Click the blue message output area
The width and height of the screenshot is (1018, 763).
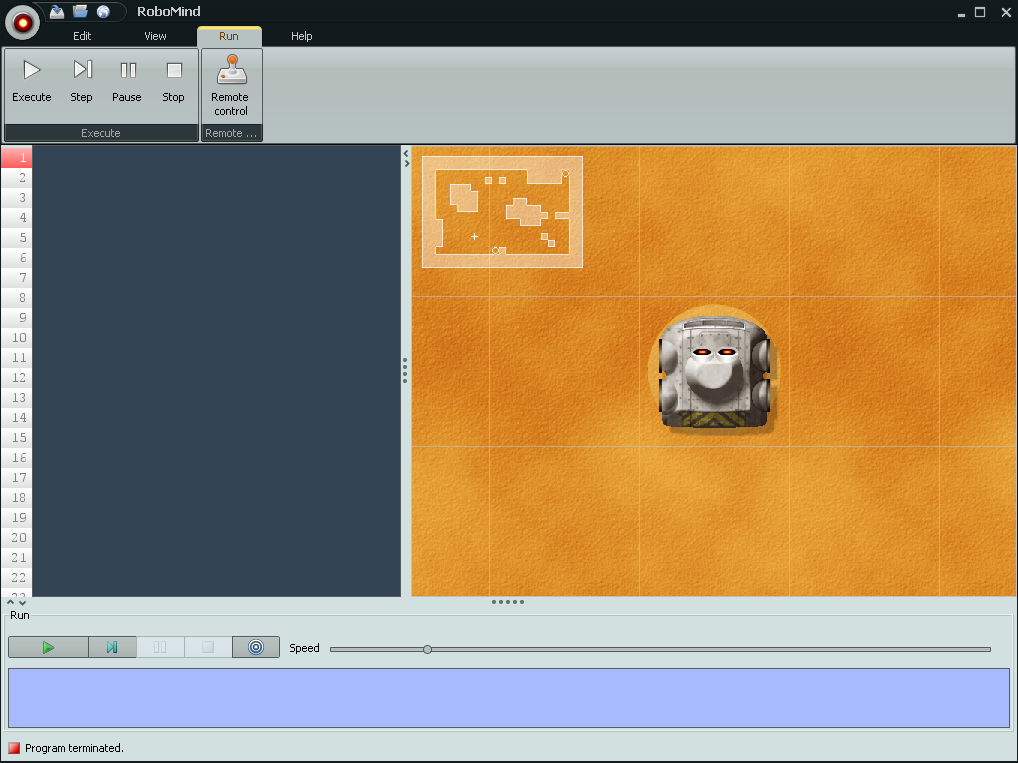508,698
